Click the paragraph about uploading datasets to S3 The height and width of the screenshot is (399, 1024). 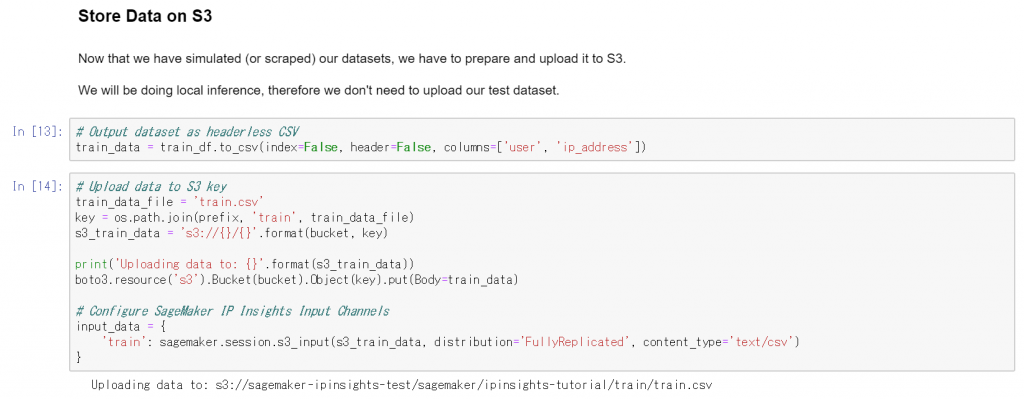pyautogui.click(x=352, y=59)
